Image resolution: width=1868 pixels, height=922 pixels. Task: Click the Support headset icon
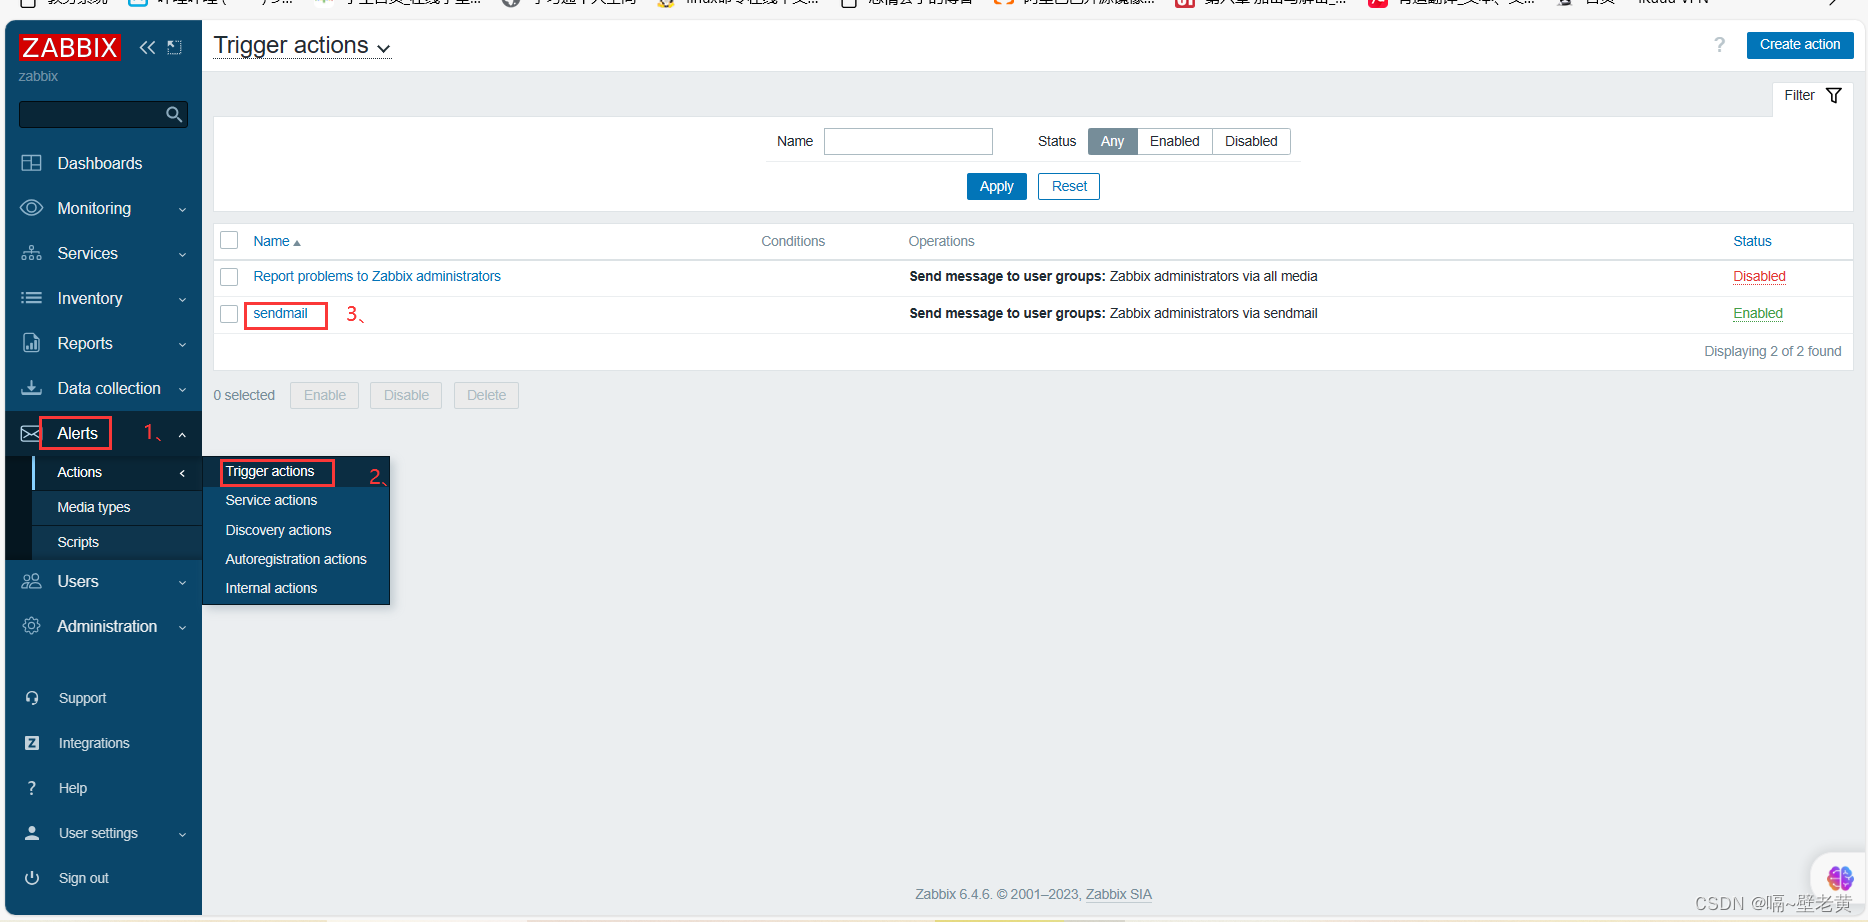(x=32, y=698)
